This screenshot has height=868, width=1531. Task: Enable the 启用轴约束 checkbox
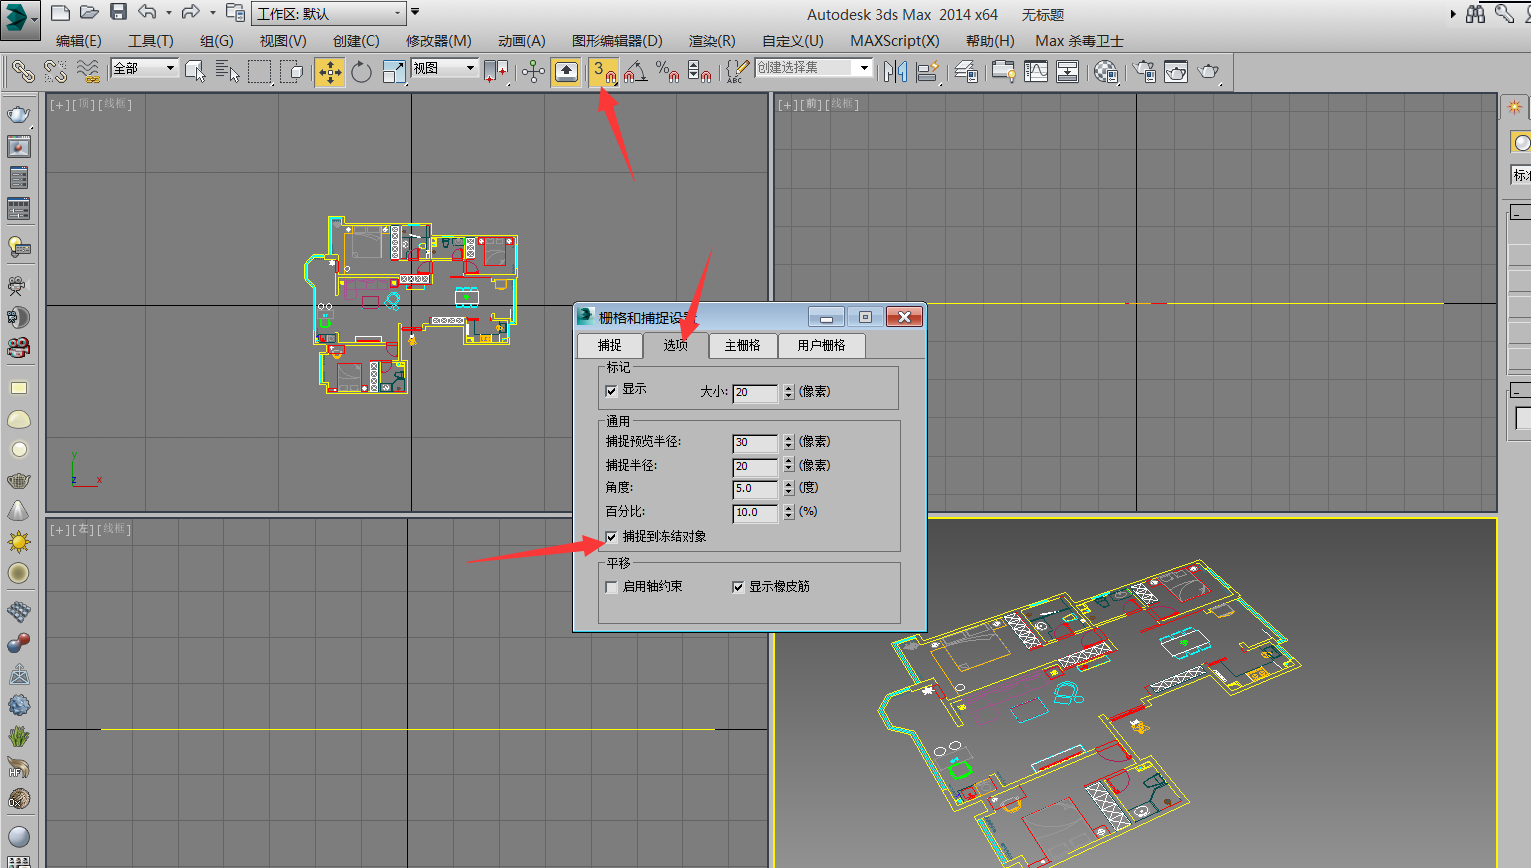[x=611, y=587]
